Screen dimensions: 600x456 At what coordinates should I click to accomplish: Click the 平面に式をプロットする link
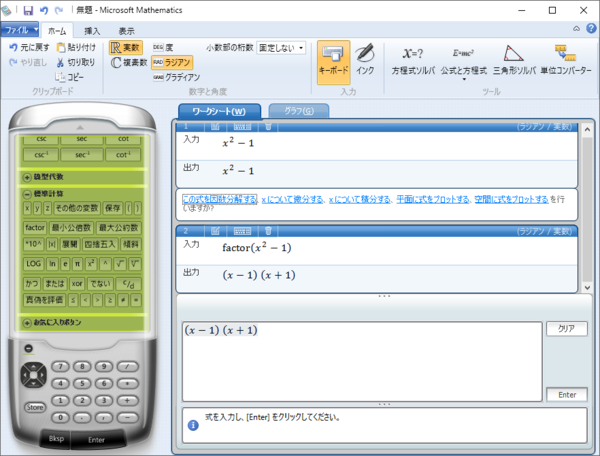pyautogui.click(x=432, y=199)
